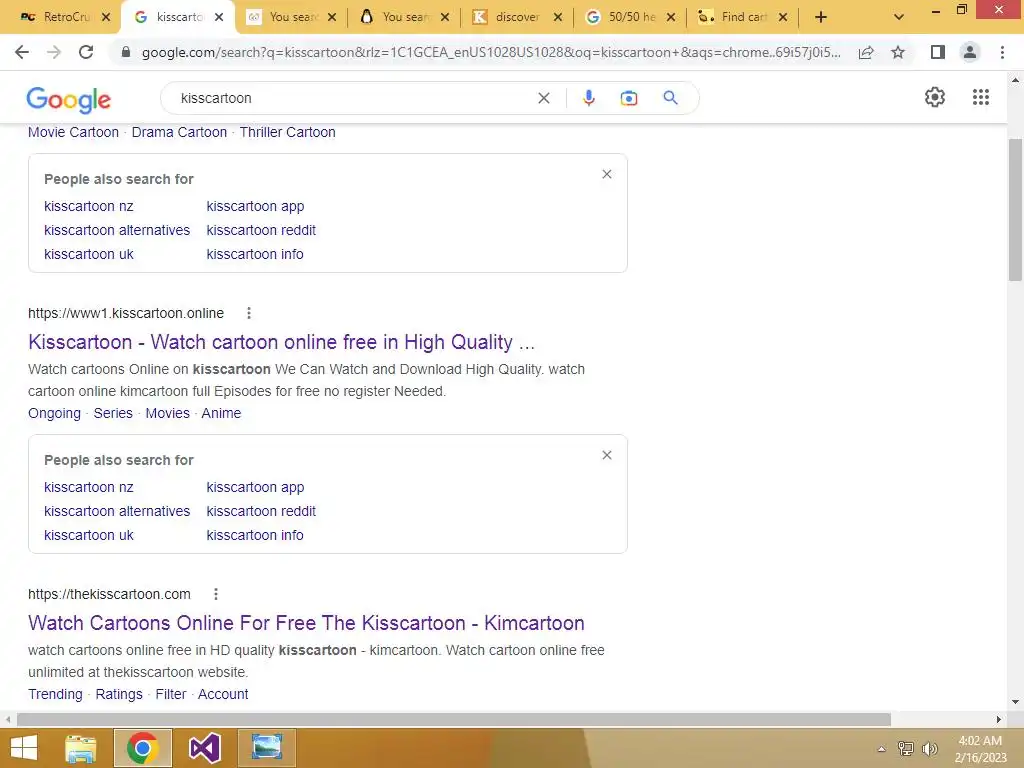The width and height of the screenshot is (1024, 768).
Task: Open the tab search dropdown chevron
Action: (x=899, y=17)
